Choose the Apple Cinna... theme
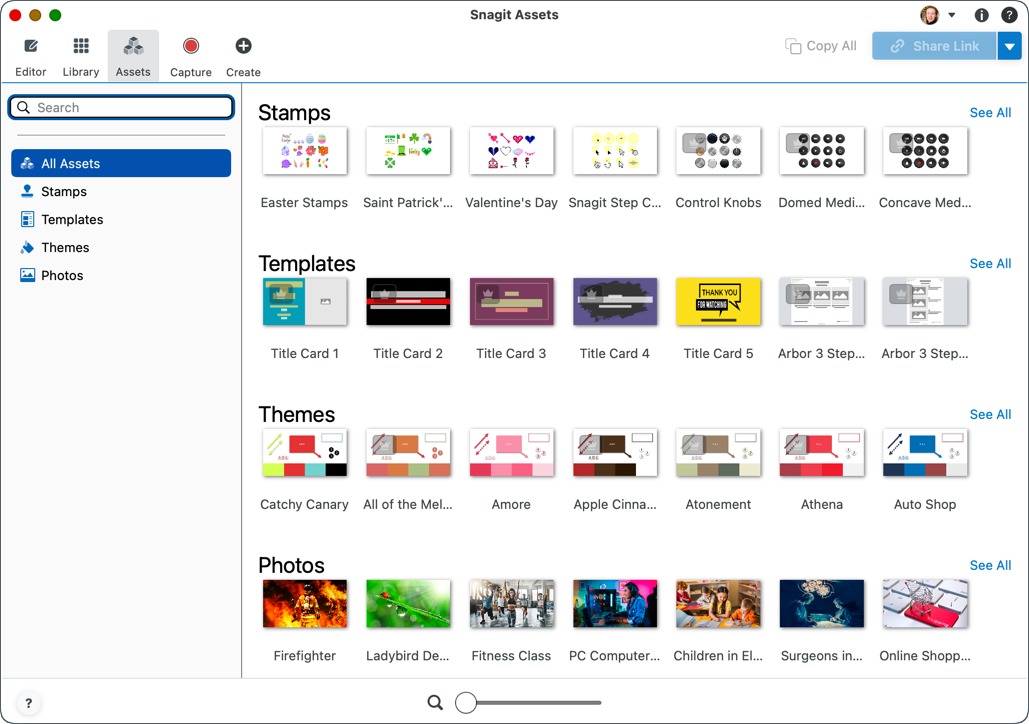 point(615,453)
